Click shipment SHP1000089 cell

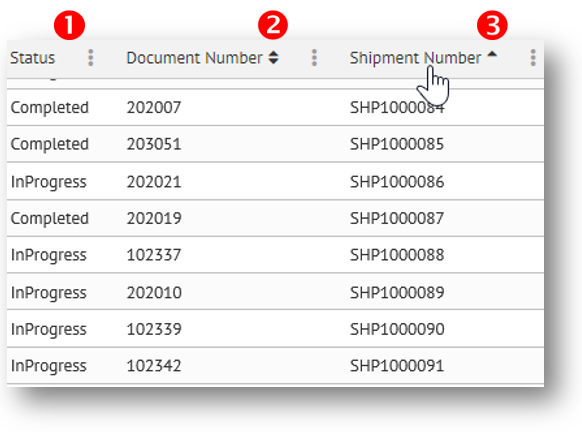397,292
